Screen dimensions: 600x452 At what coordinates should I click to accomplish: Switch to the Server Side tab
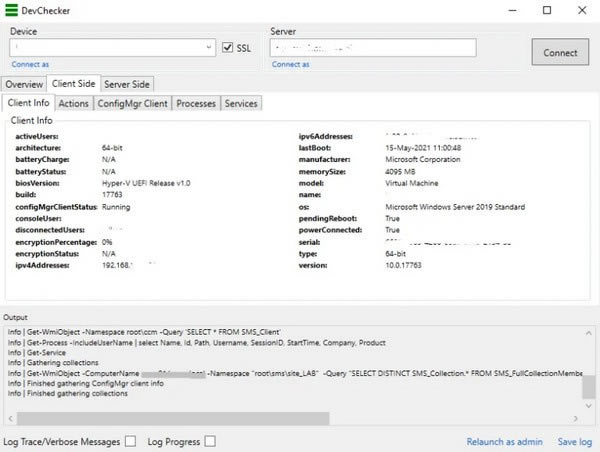coord(127,84)
